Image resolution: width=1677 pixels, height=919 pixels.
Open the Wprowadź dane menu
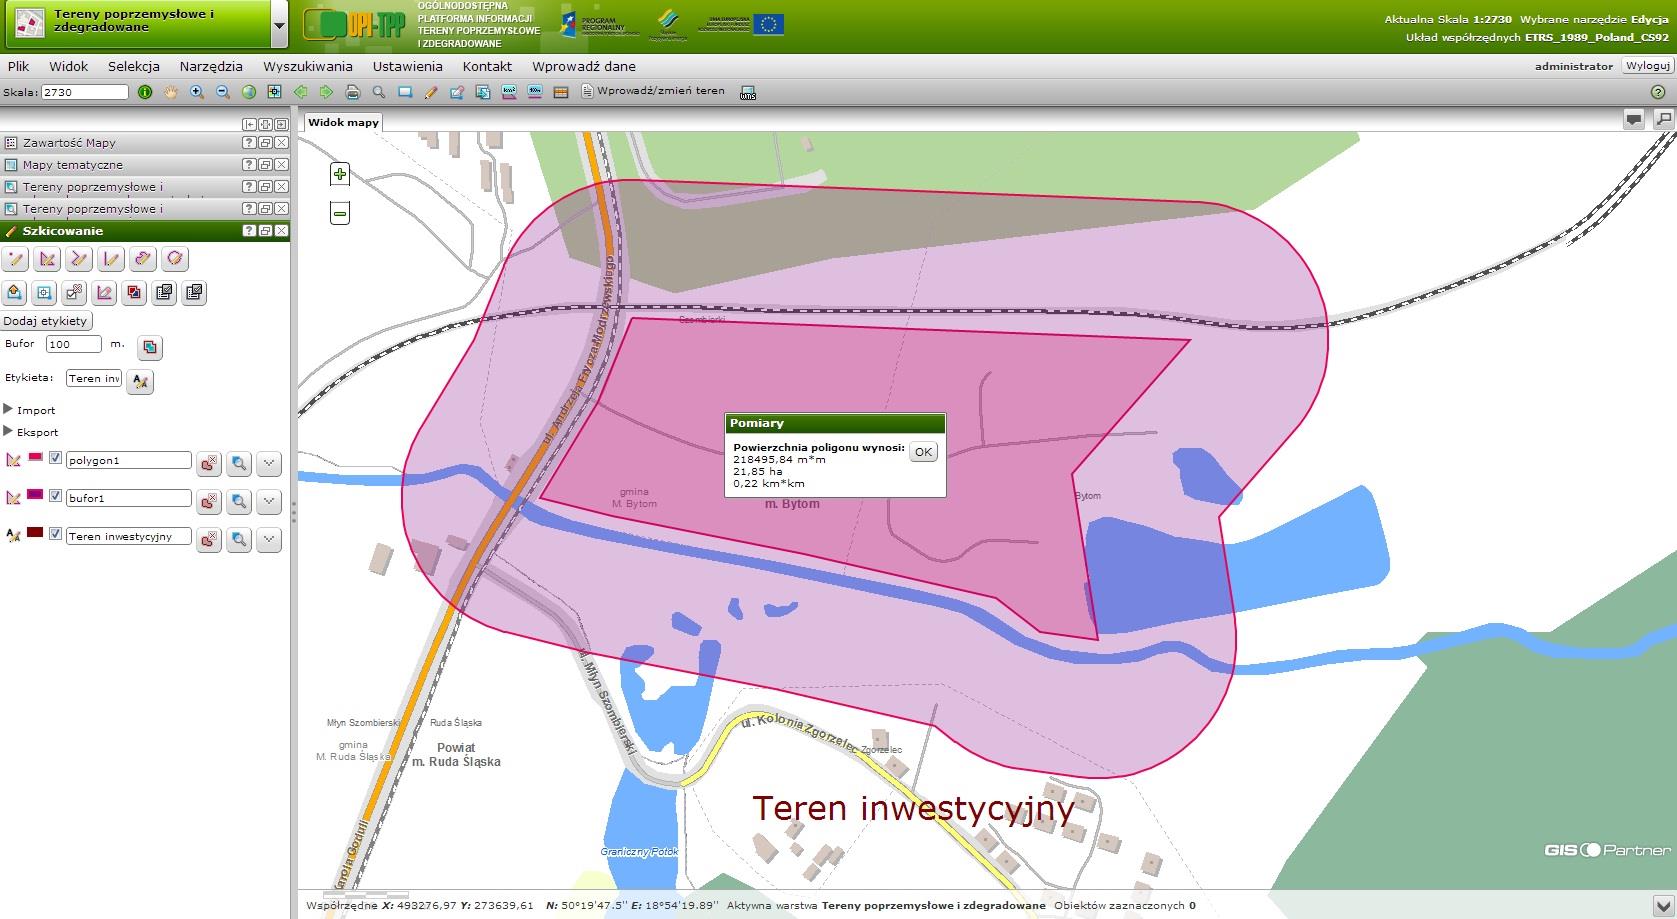coord(584,66)
